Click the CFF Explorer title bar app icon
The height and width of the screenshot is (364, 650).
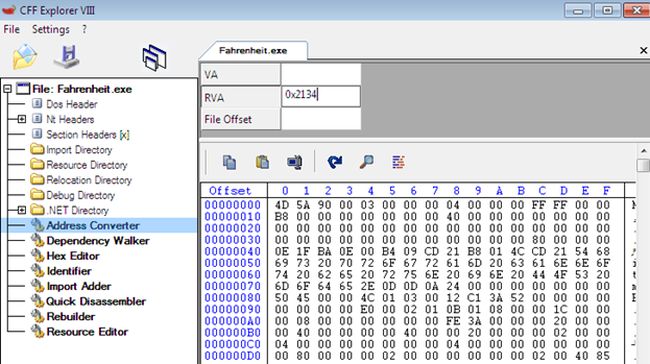click(9, 10)
